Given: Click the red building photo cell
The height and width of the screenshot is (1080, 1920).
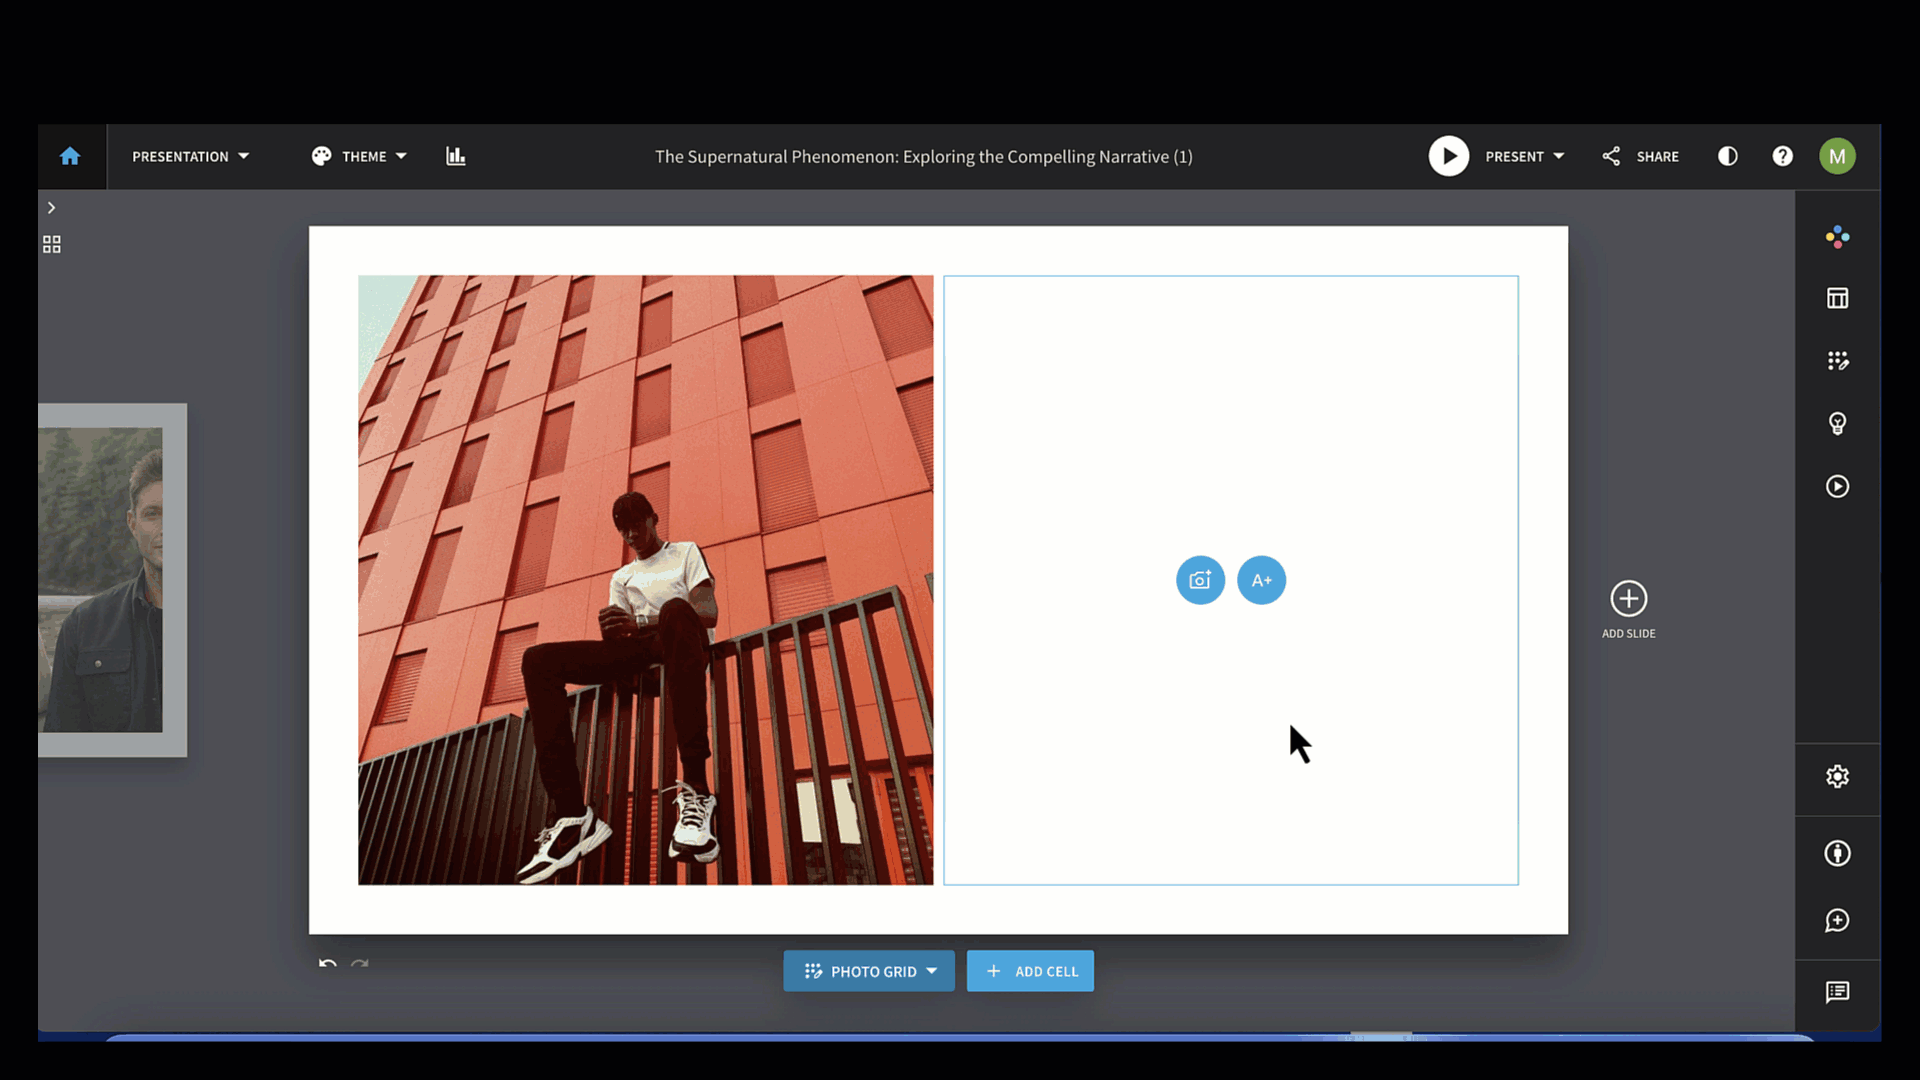Looking at the screenshot, I should point(645,580).
